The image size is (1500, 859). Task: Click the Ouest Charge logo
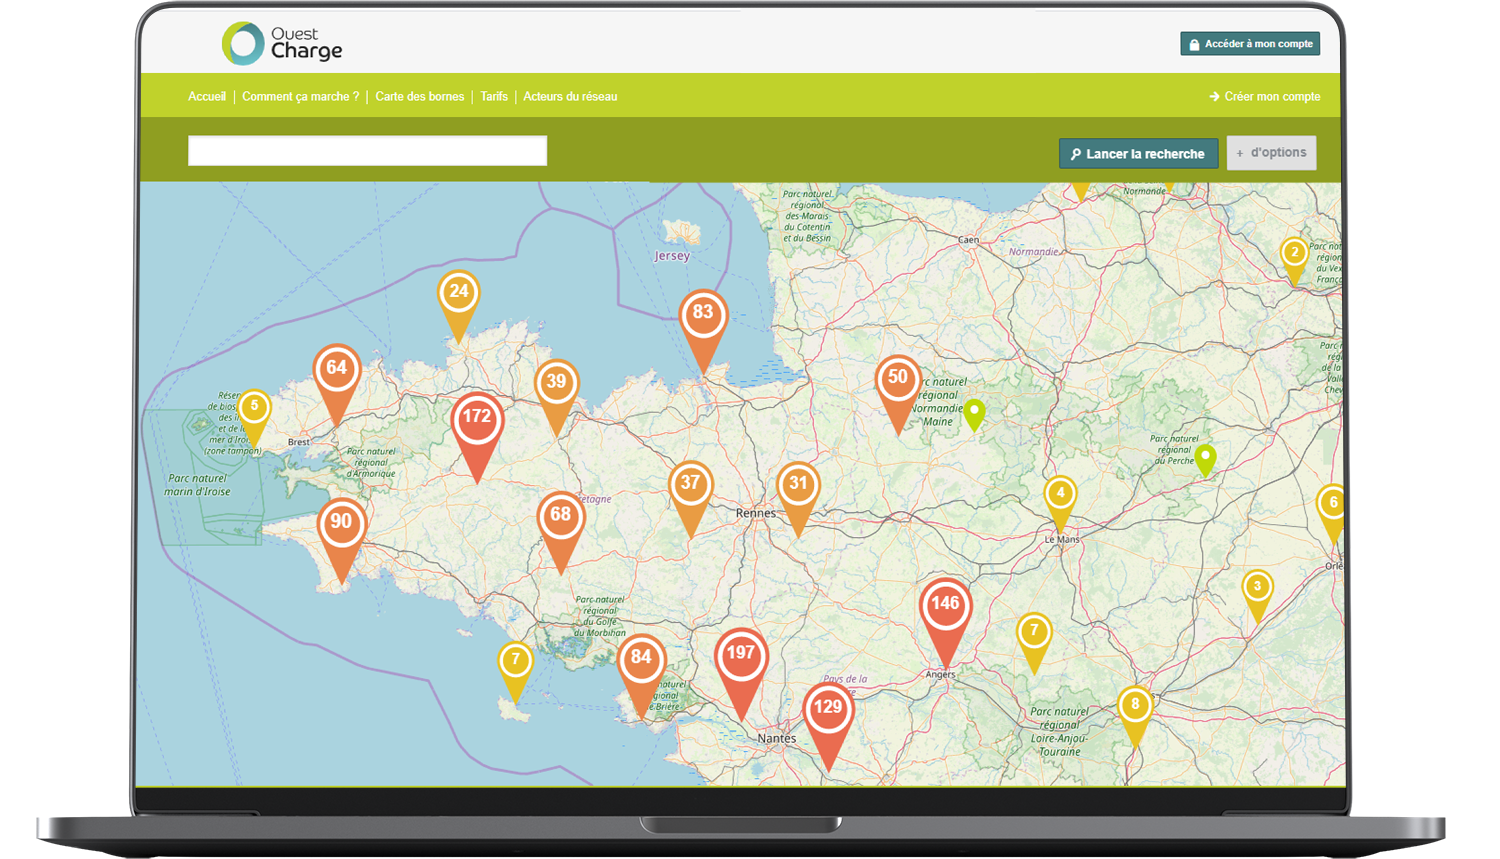(282, 44)
